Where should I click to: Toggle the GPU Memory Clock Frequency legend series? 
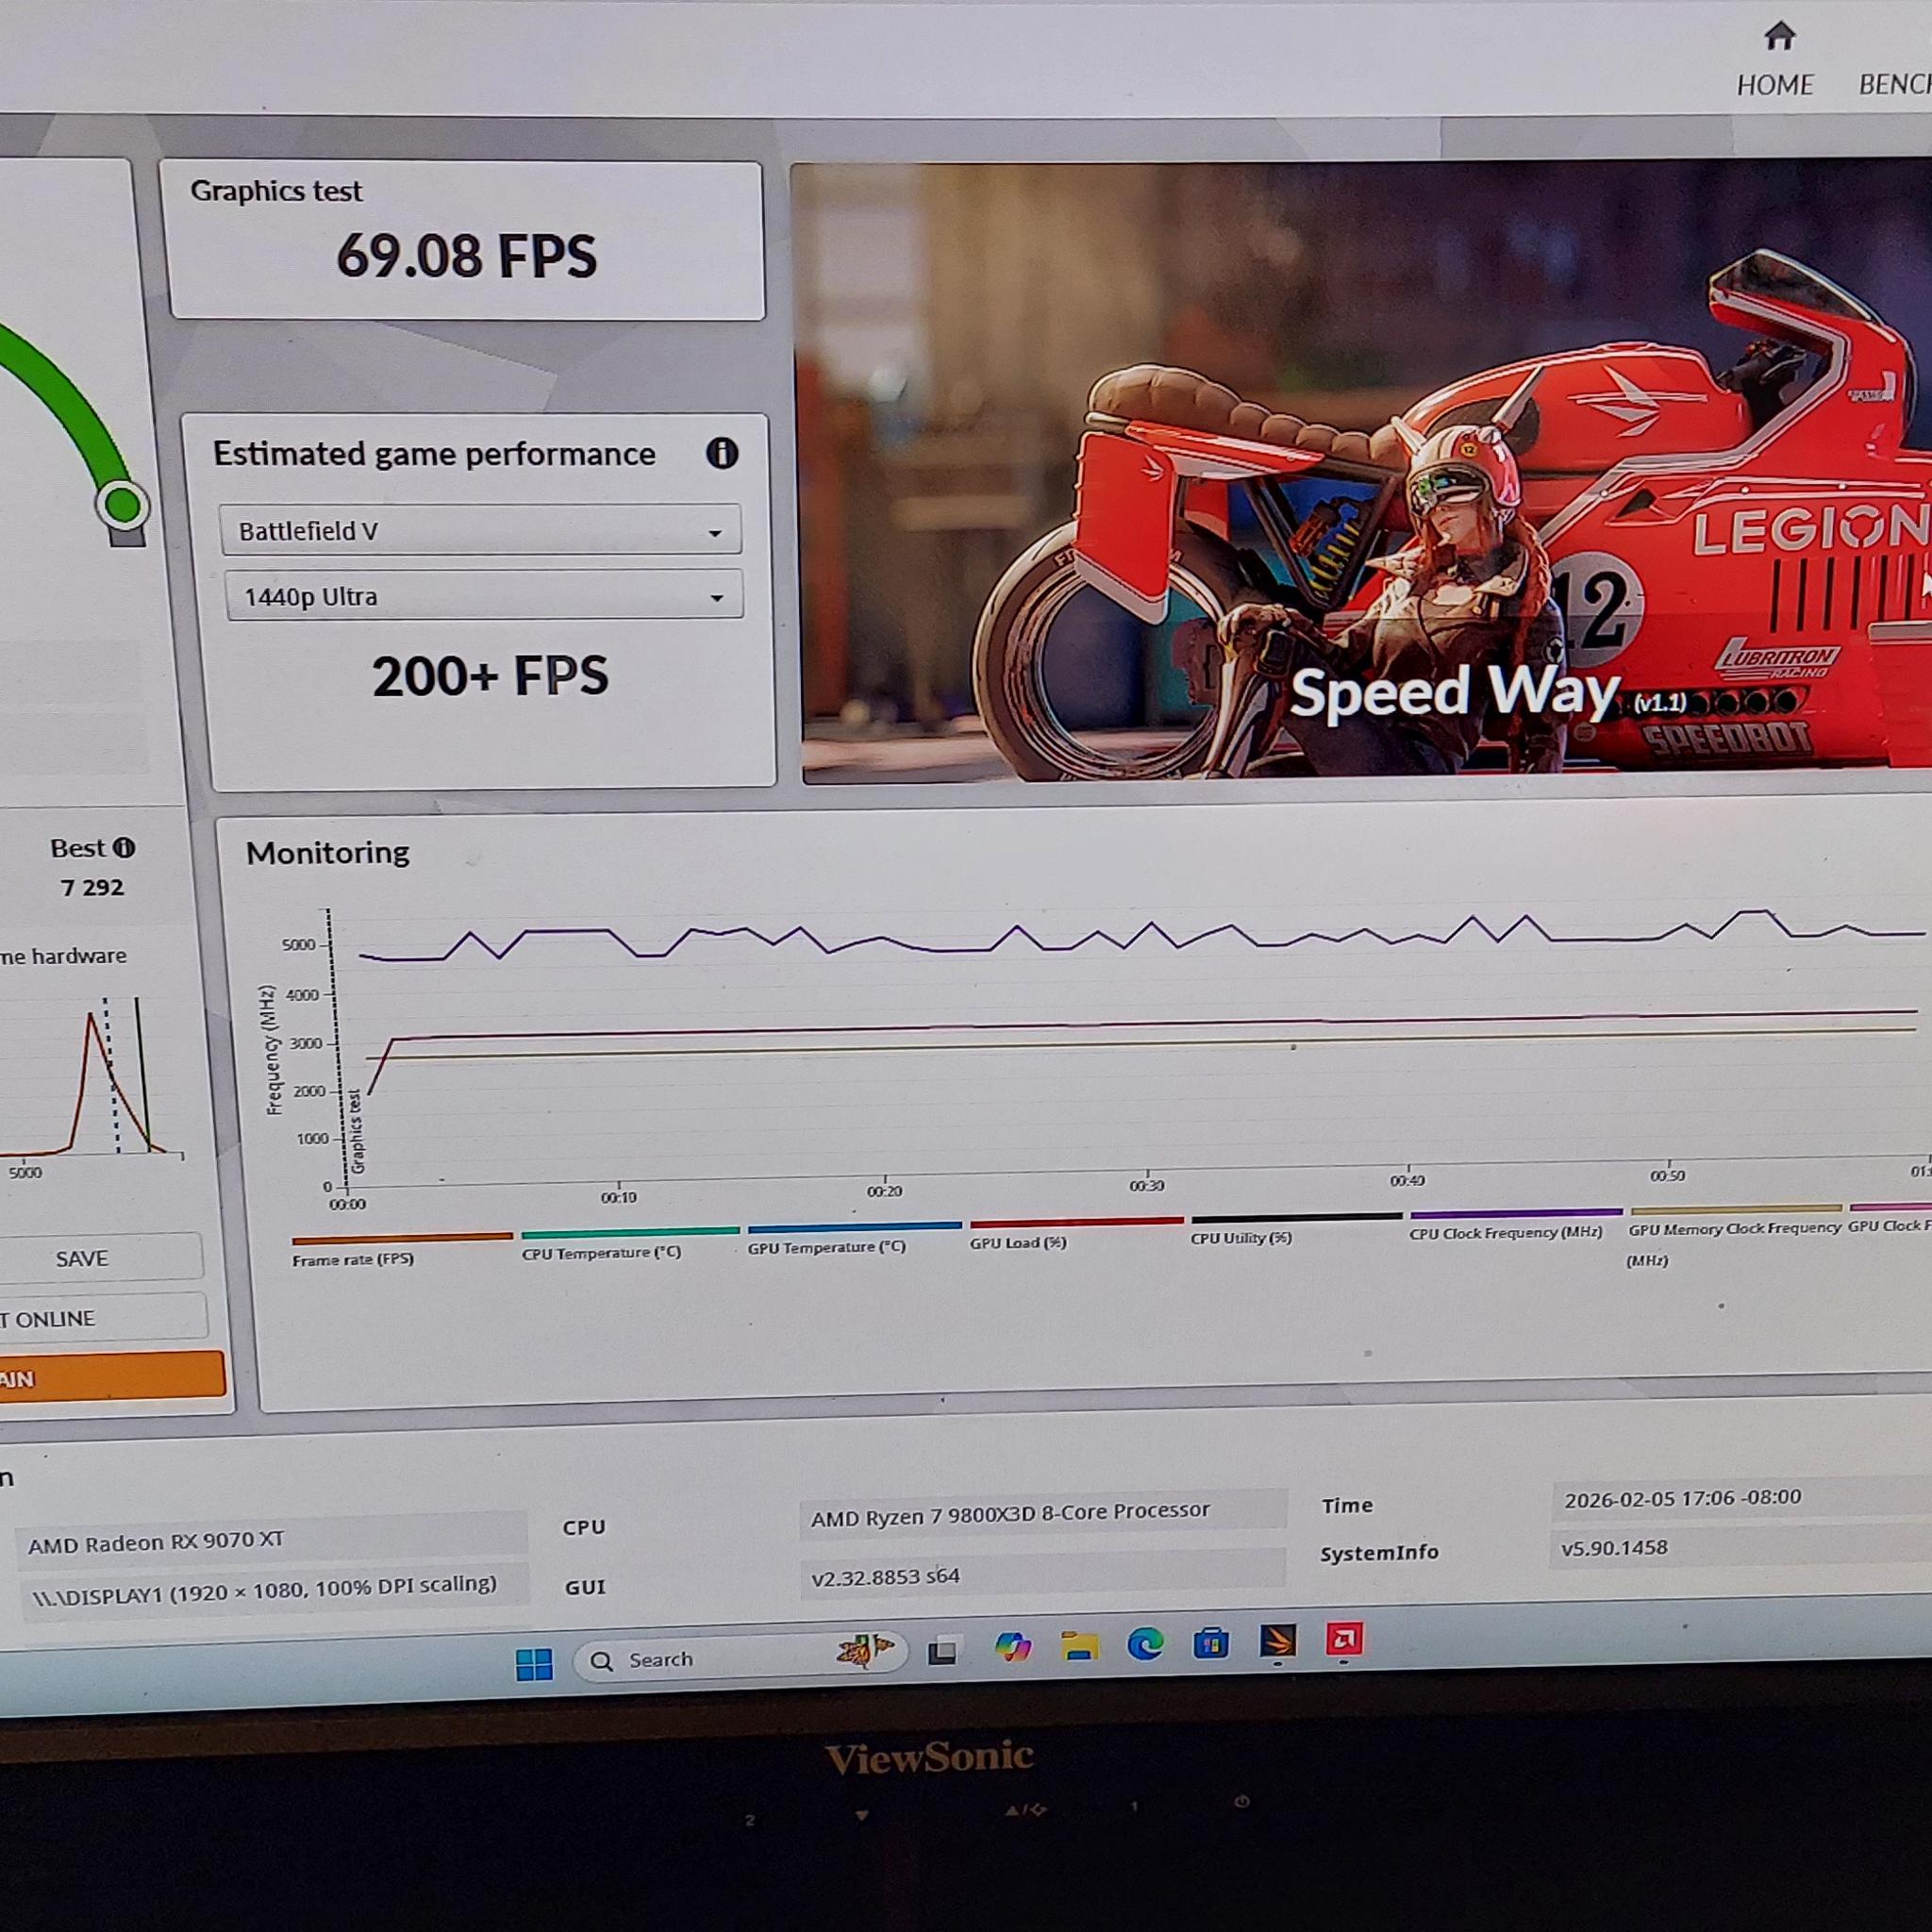pos(1735,1236)
